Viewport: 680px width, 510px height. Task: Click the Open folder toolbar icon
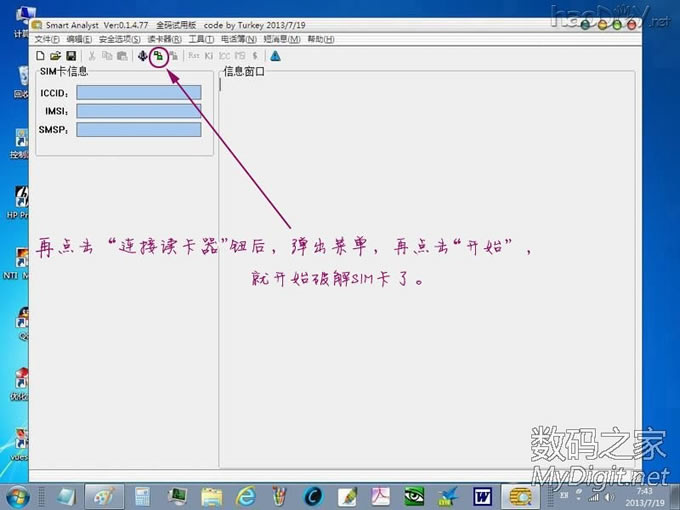[56, 56]
